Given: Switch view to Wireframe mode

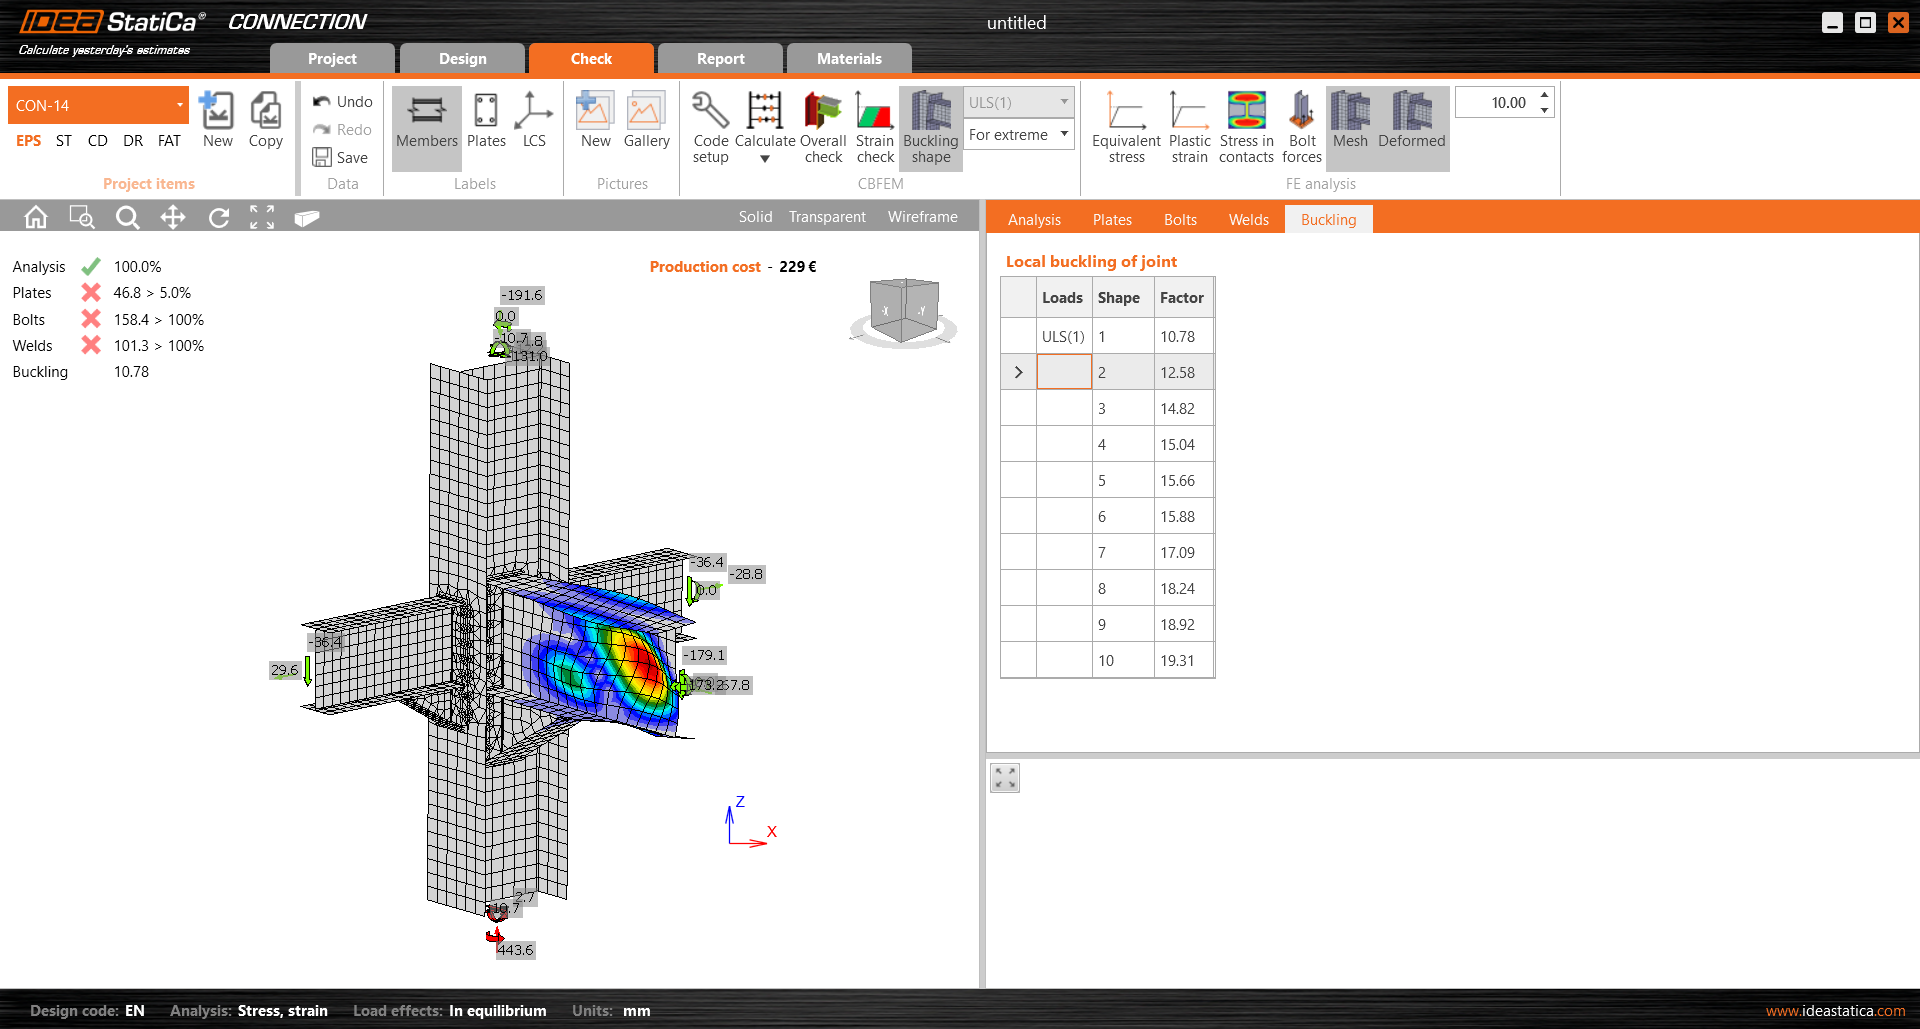Looking at the screenshot, I should pyautogui.click(x=922, y=217).
